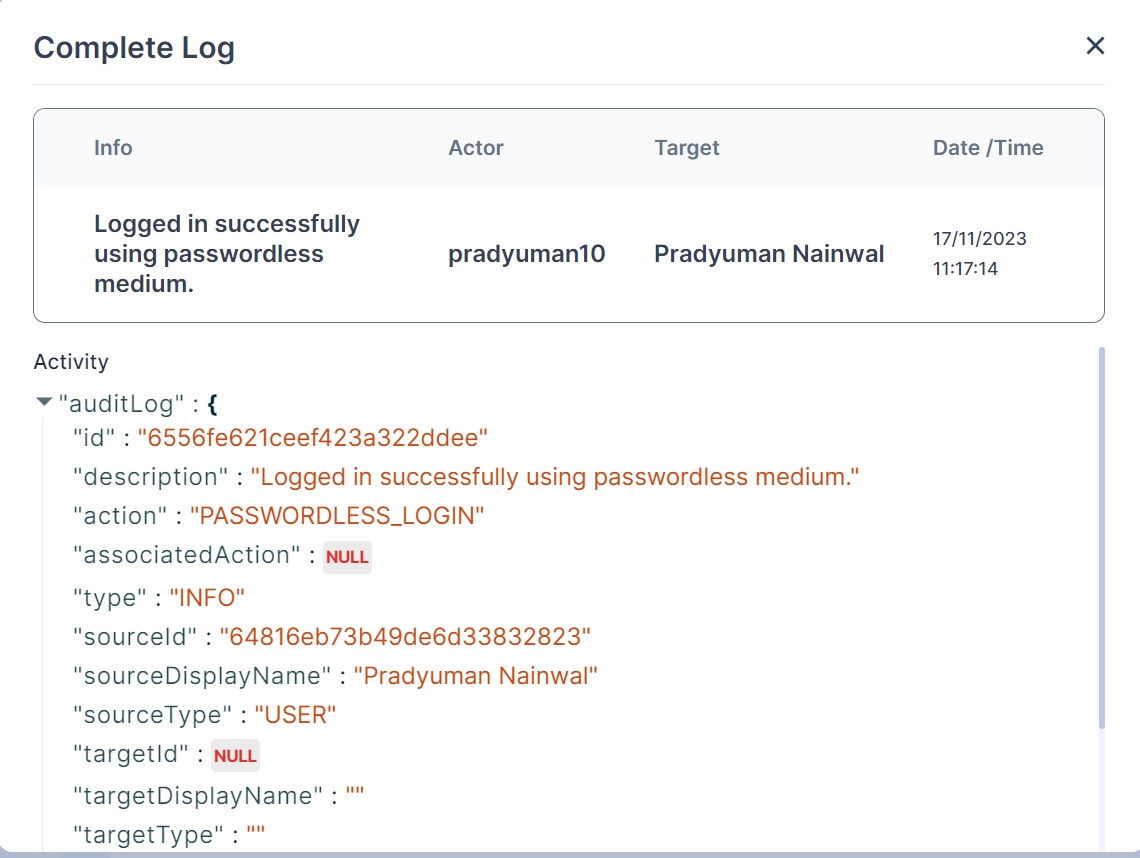The height and width of the screenshot is (858, 1140).
Task: Click the description value in JSON
Action: [x=555, y=477]
